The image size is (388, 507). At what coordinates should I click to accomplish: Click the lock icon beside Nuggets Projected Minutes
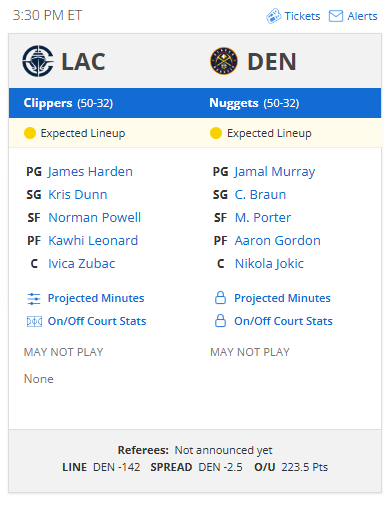220,298
